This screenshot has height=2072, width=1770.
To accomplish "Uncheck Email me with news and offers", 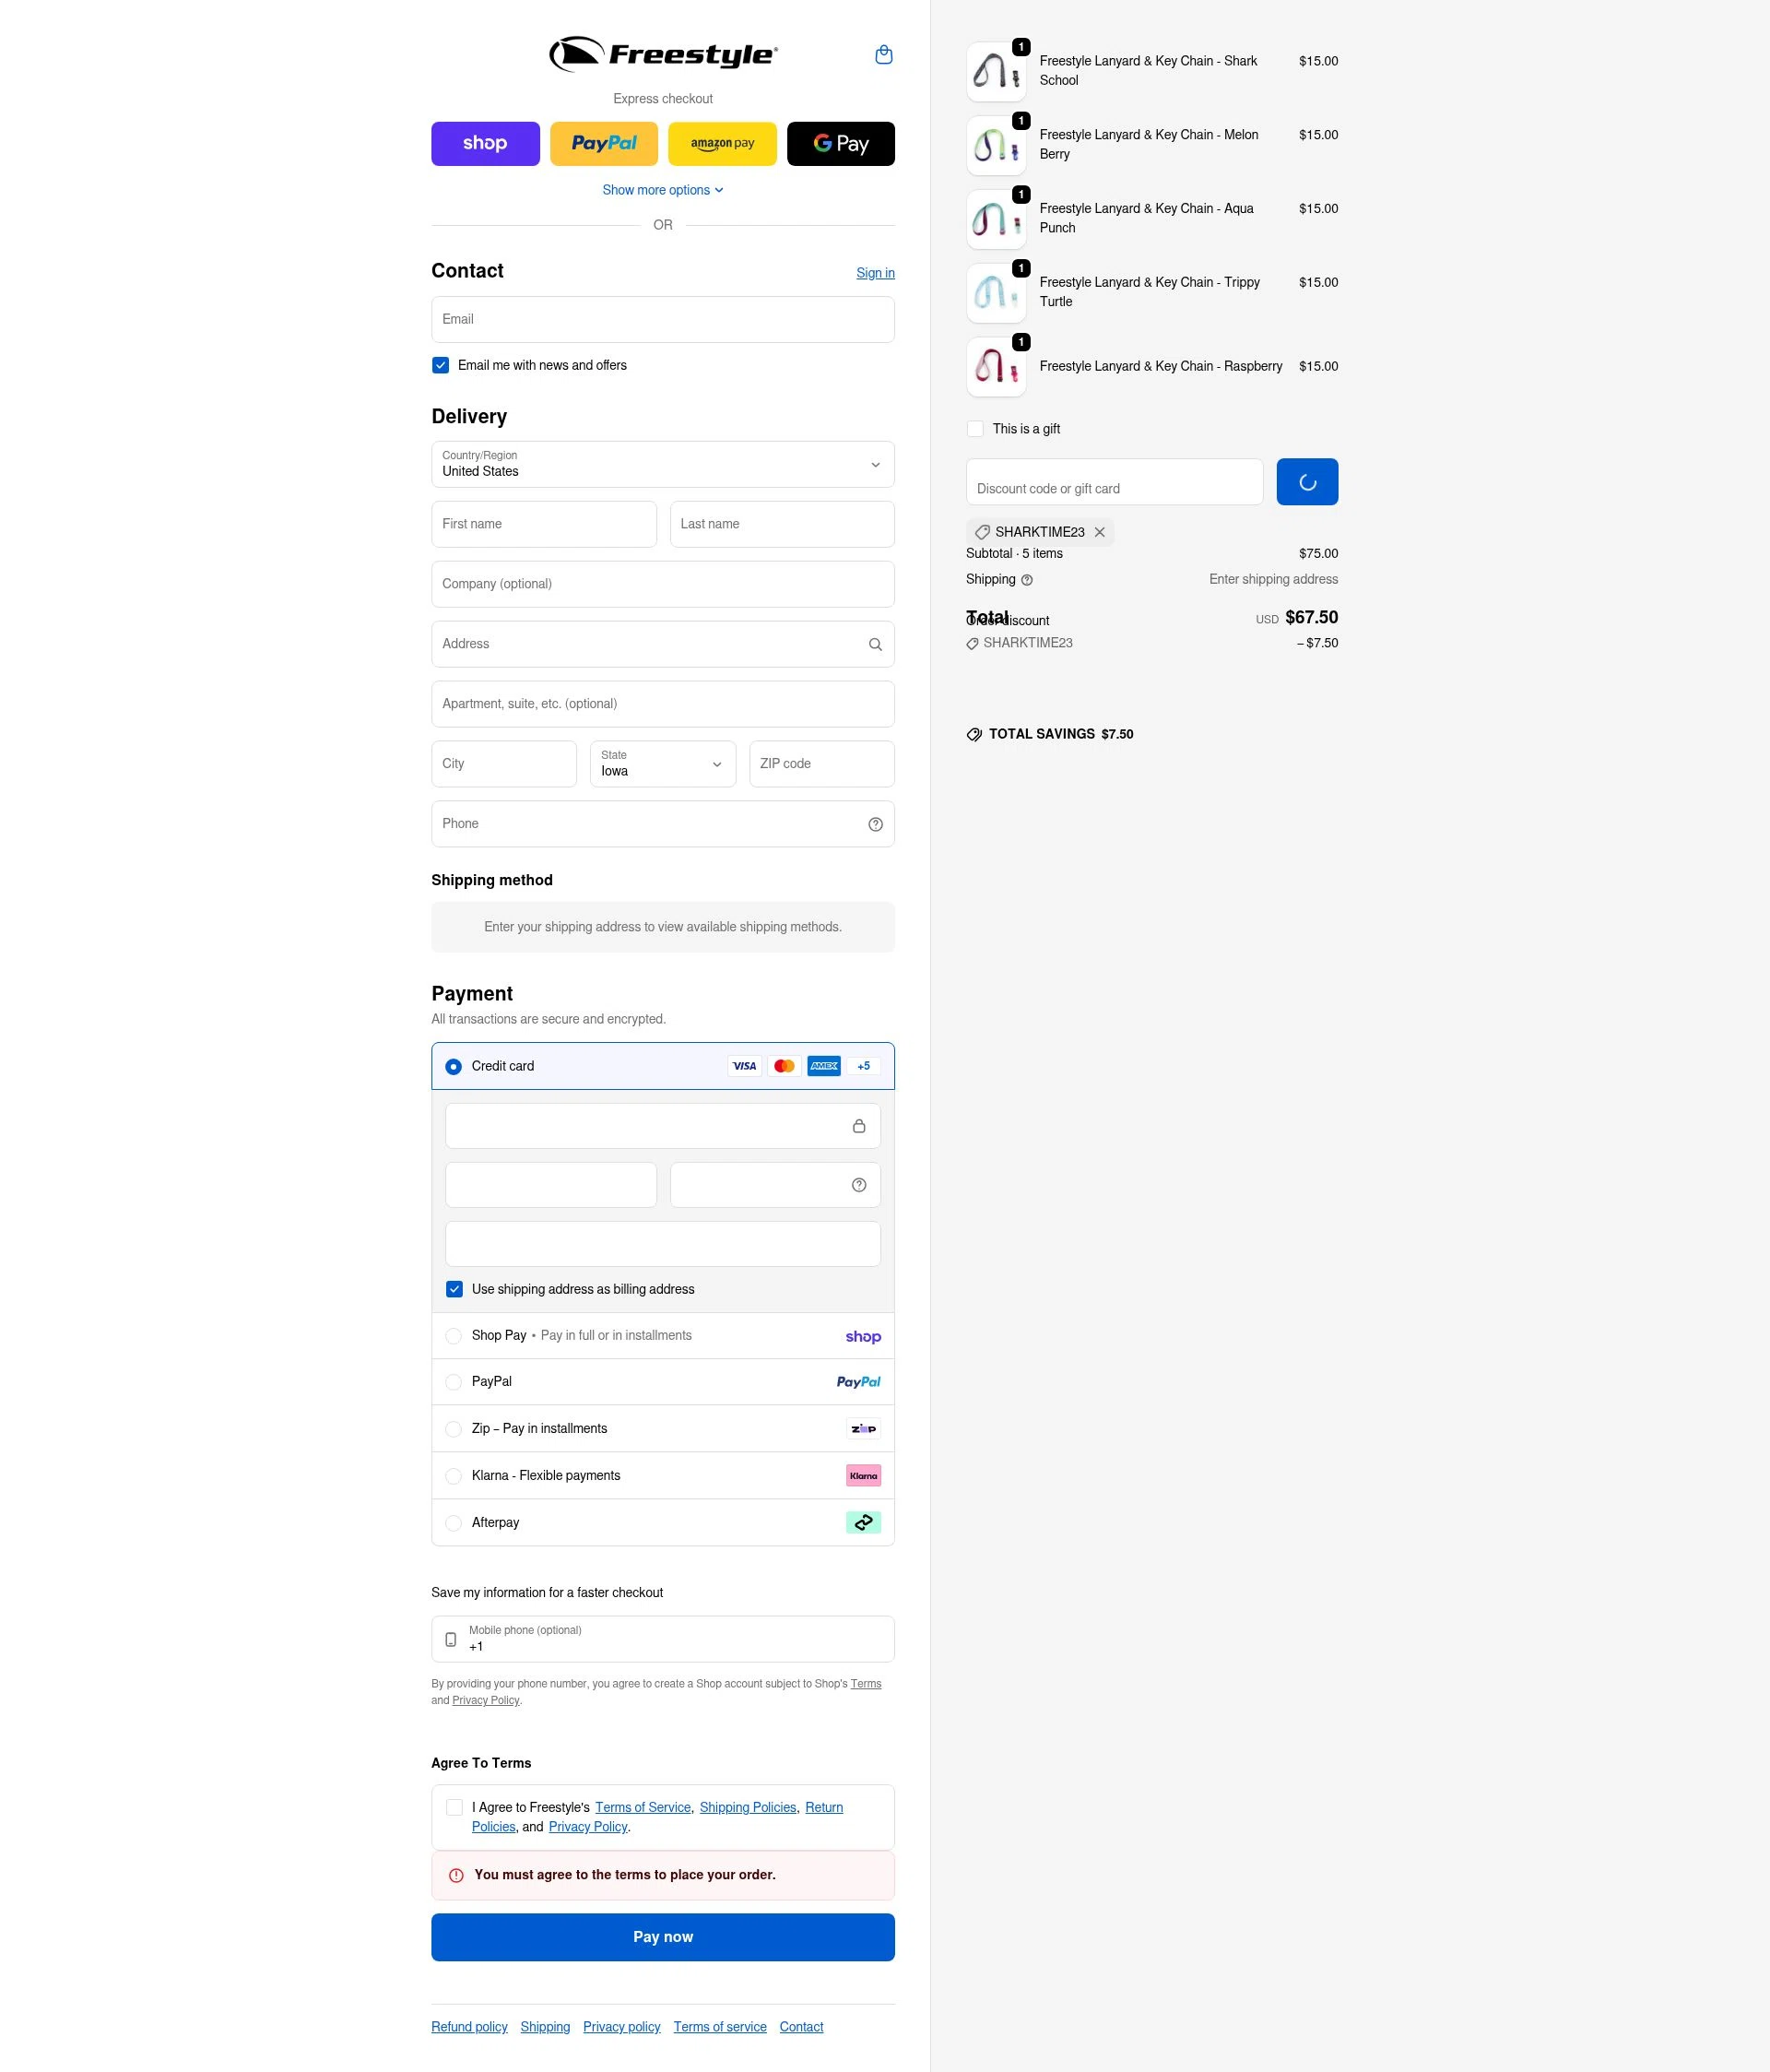I will pyautogui.click(x=441, y=365).
